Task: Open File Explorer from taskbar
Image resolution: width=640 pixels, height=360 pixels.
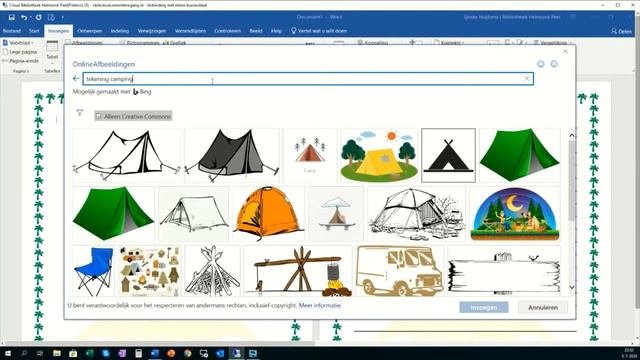Action: 57,353
